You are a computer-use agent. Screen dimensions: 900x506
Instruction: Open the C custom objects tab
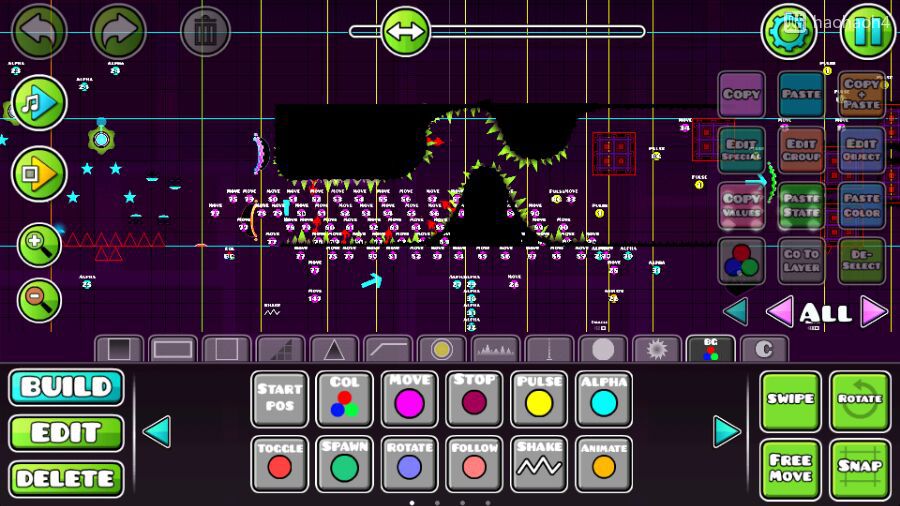pos(764,348)
